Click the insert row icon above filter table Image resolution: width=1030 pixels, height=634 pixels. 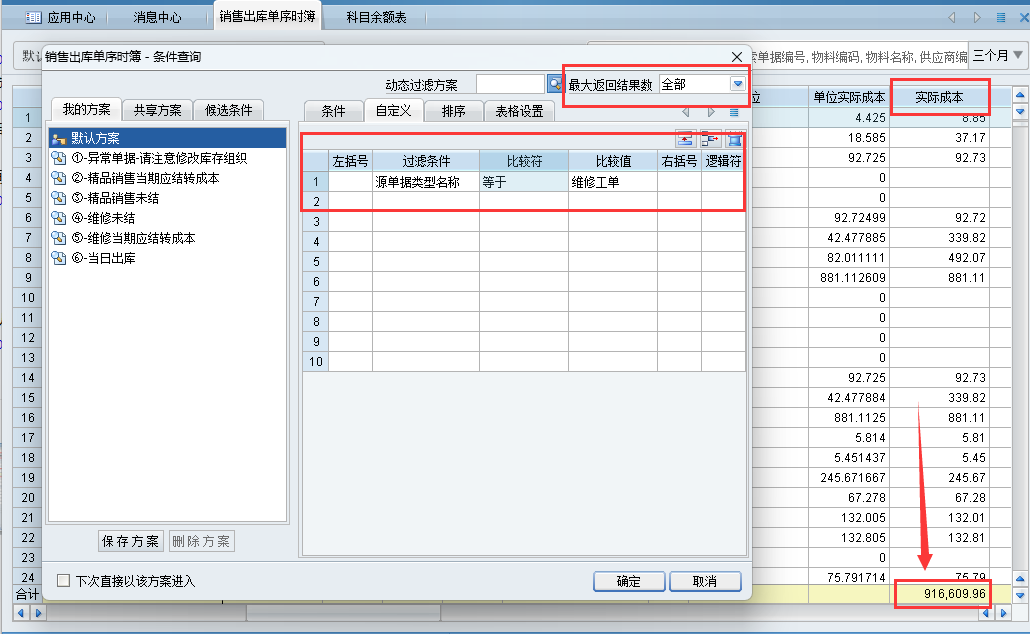(x=685, y=140)
